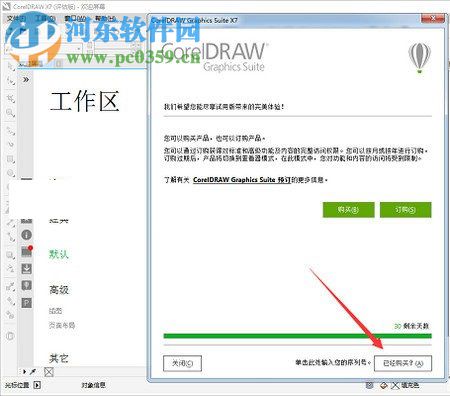Image resolution: width=450 pixels, height=396 pixels.
Task: Click the 对象信息 status bar text
Action: pyautogui.click(x=93, y=385)
